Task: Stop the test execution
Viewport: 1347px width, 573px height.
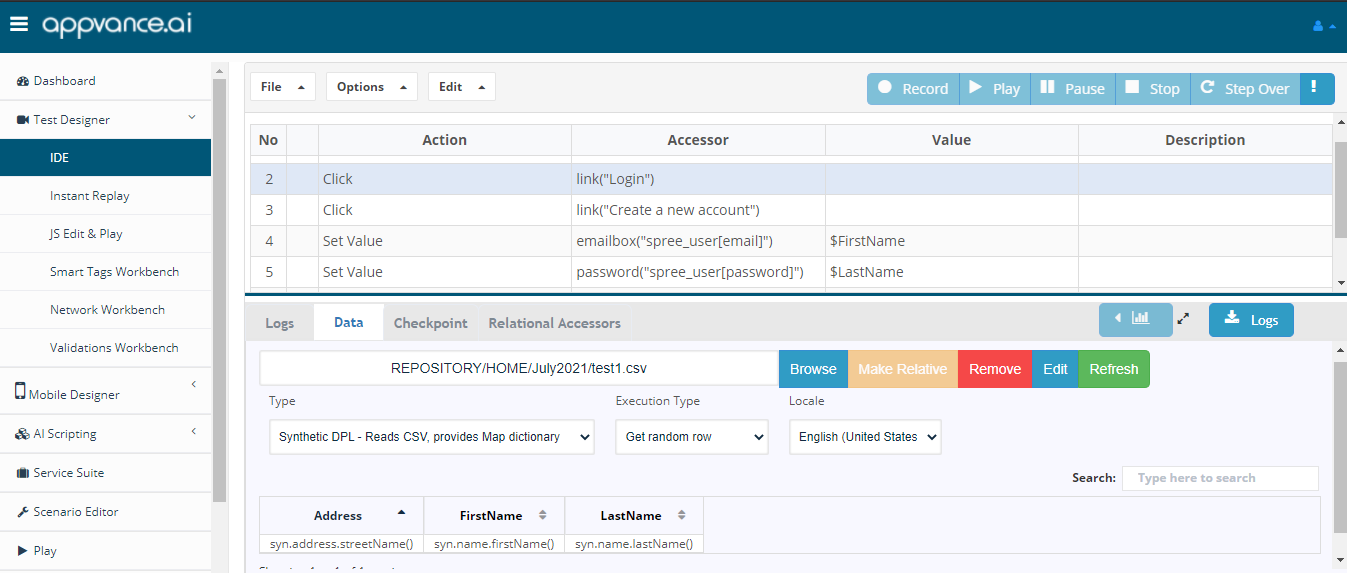Action: tap(1152, 89)
